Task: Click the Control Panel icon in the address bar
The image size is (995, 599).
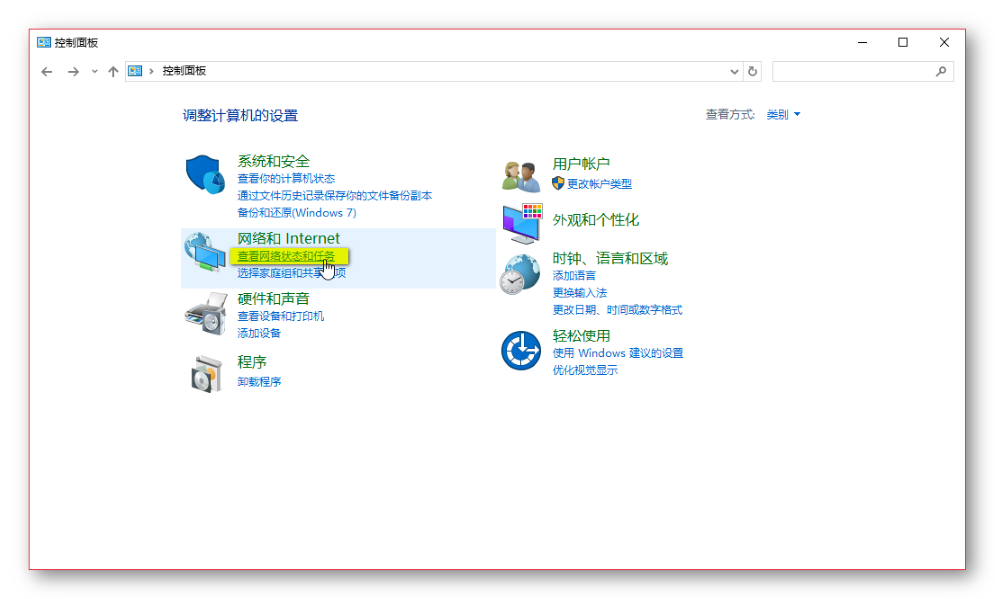Action: pyautogui.click(x=136, y=71)
